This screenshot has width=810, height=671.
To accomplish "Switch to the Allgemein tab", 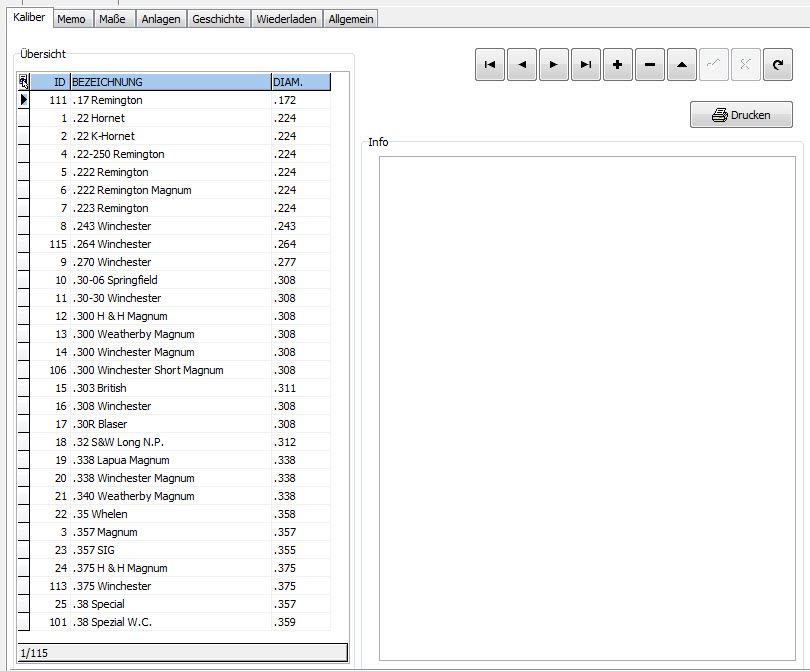I will [351, 19].
